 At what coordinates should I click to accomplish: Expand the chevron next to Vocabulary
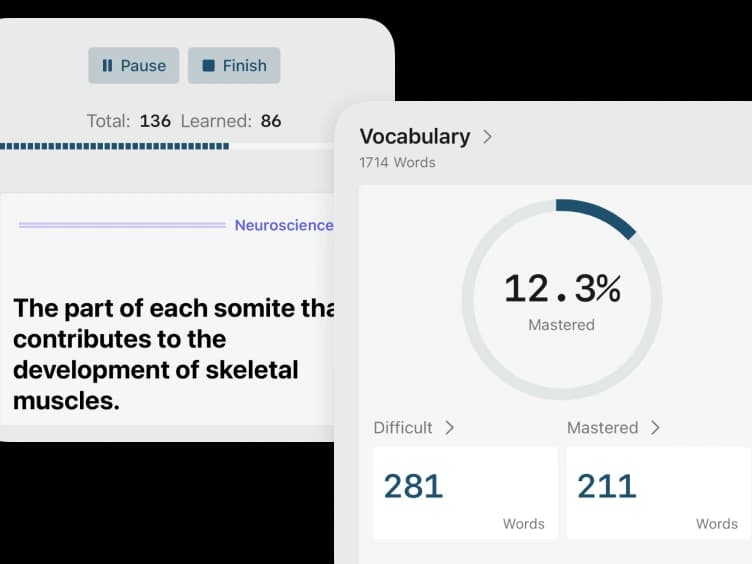click(487, 137)
